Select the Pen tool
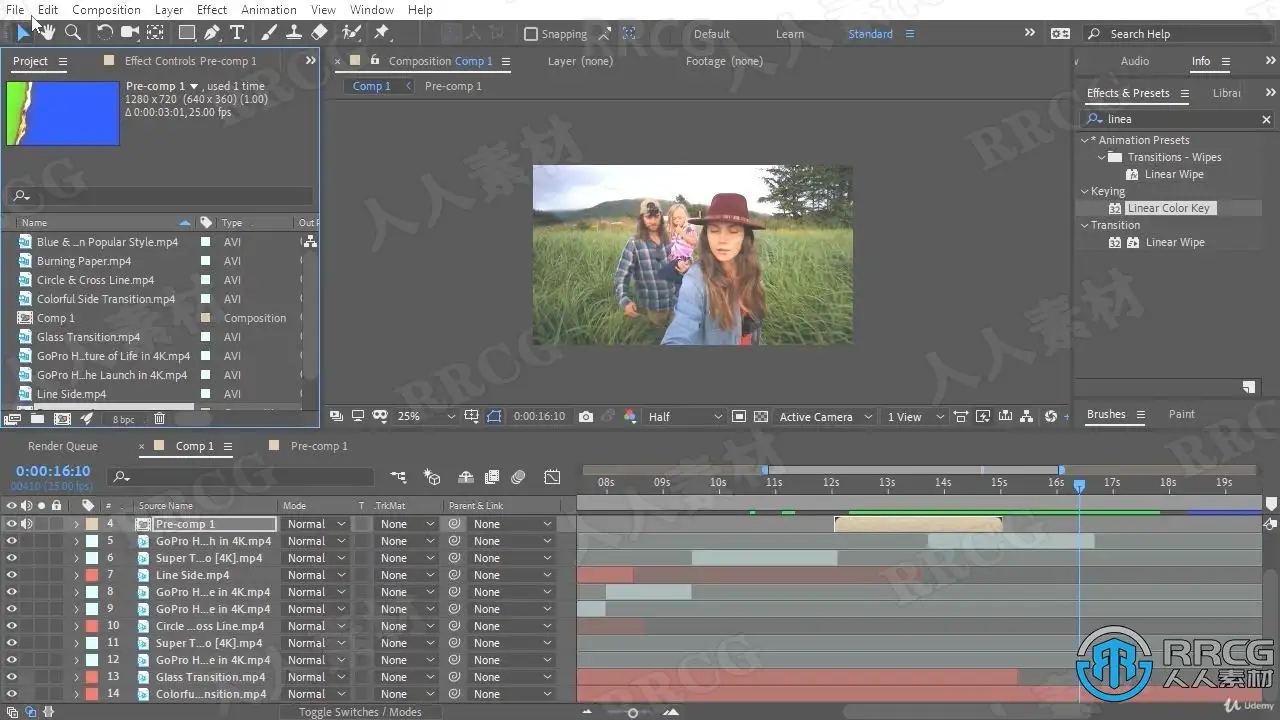This screenshot has height=720, width=1280. pyautogui.click(x=212, y=33)
